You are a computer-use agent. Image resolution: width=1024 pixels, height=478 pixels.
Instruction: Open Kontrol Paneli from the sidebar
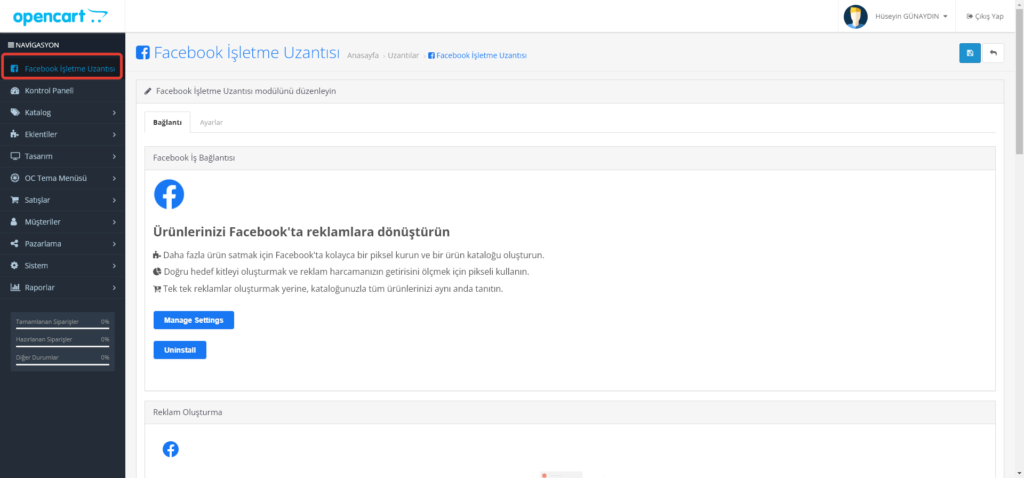(x=49, y=90)
